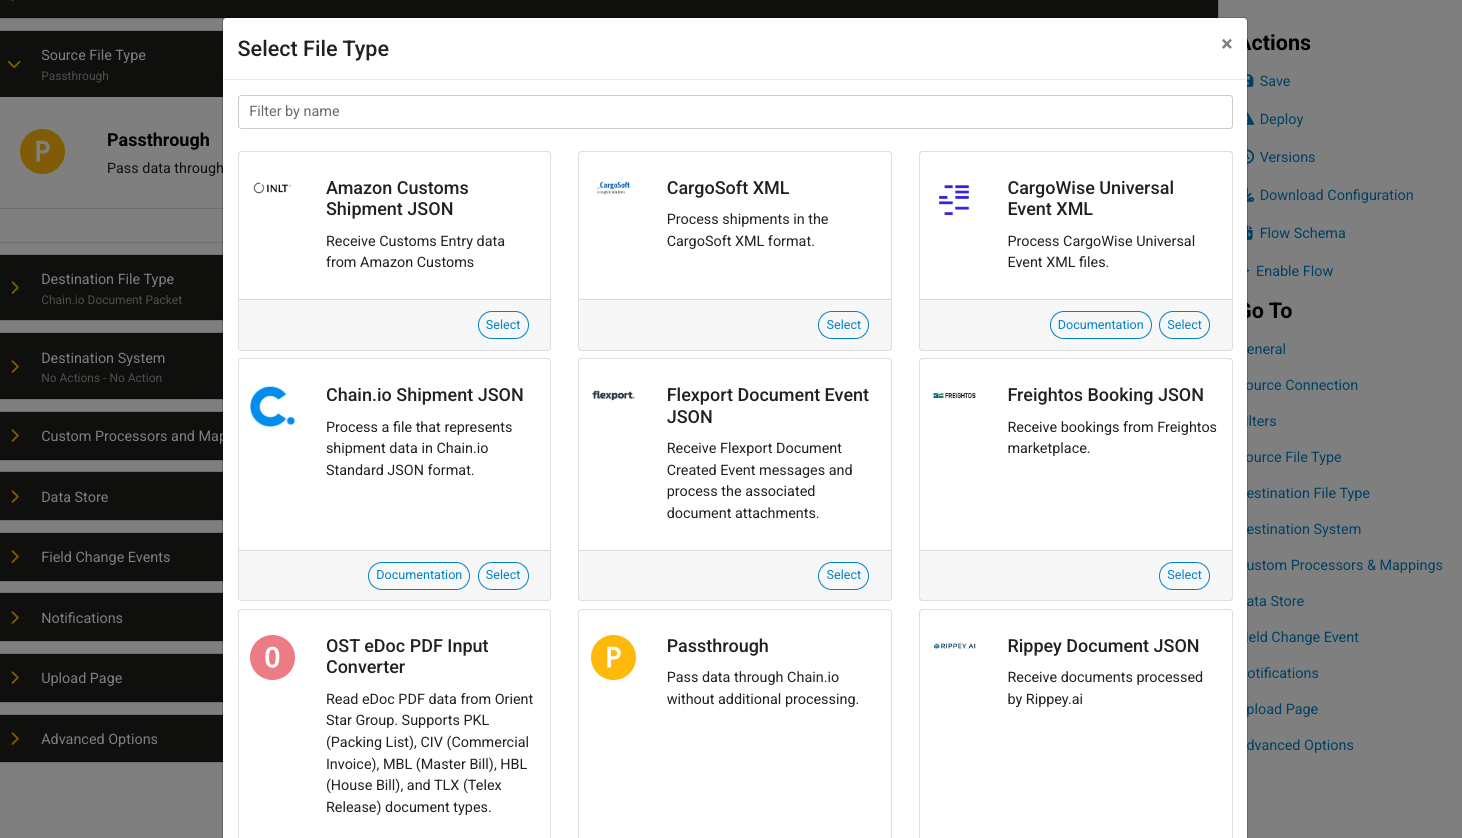Screen dimensions: 1462x838
Task: Open Documentation for CargoWise Universal Event XML
Action: point(1100,325)
